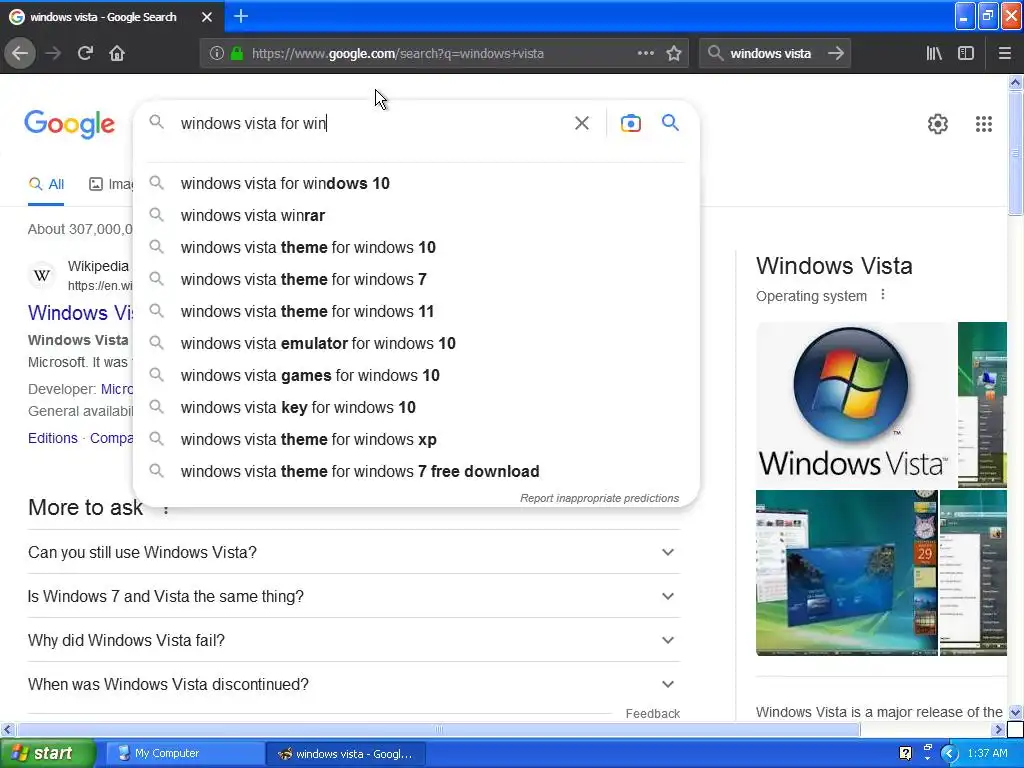Open the Windows Vis Wikipedia result title

80,313
